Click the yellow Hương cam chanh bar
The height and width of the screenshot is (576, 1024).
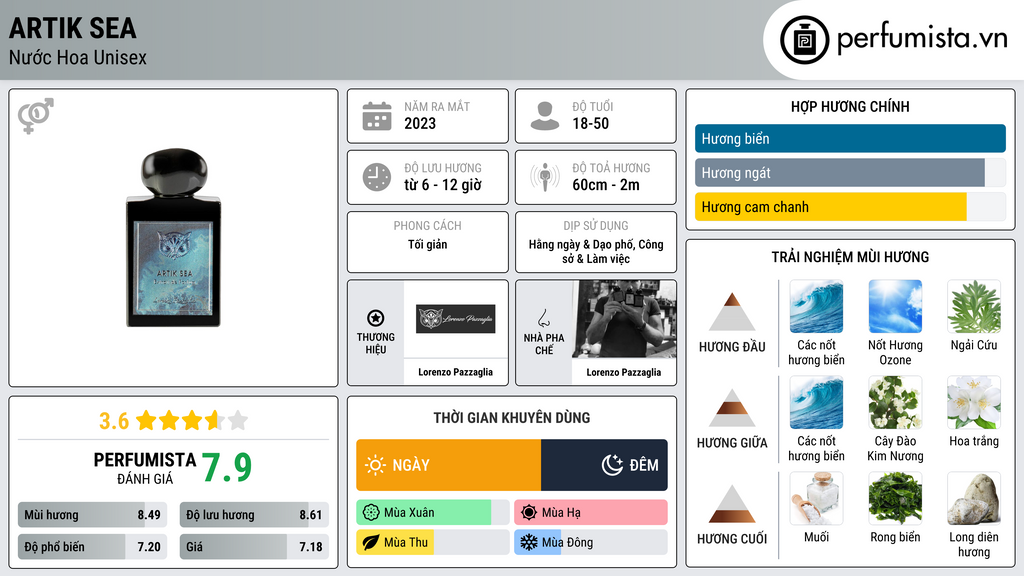tap(831, 207)
